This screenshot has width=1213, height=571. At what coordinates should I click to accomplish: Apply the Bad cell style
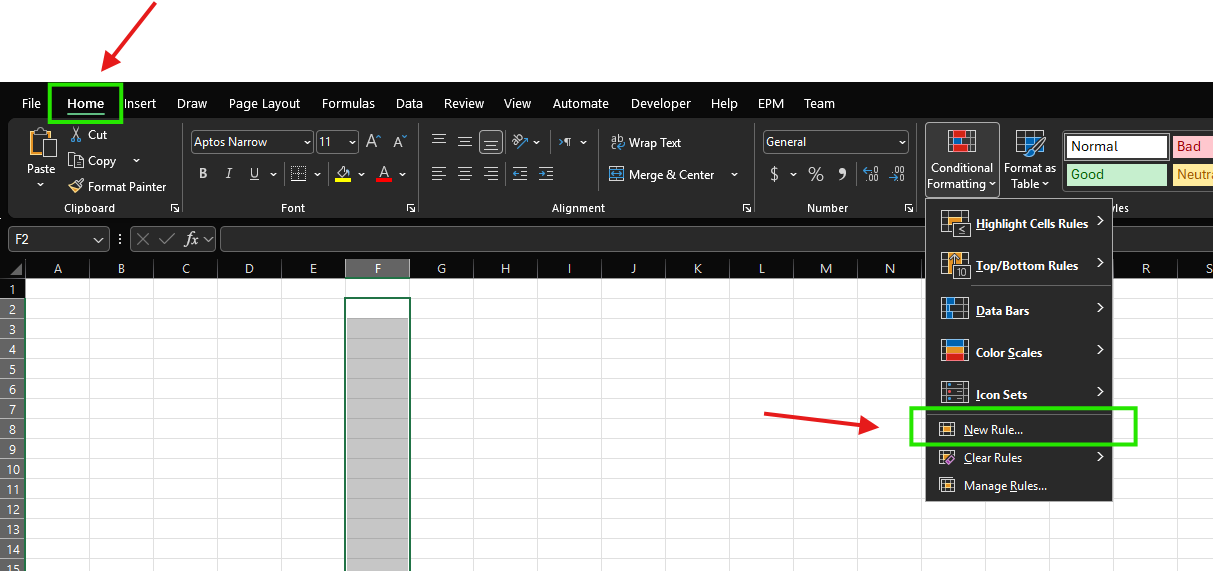click(x=1192, y=146)
